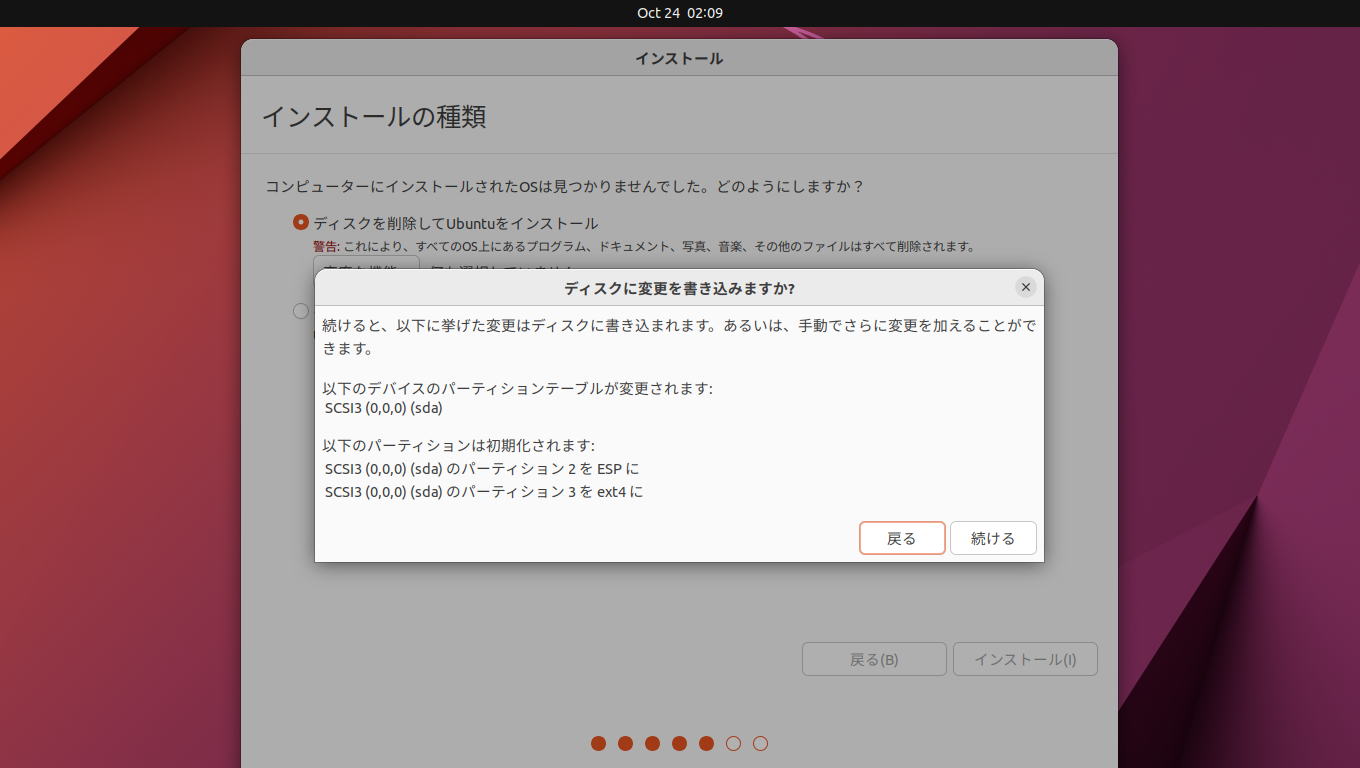Click the red 警告 warning text
1360x768 pixels.
point(326,246)
